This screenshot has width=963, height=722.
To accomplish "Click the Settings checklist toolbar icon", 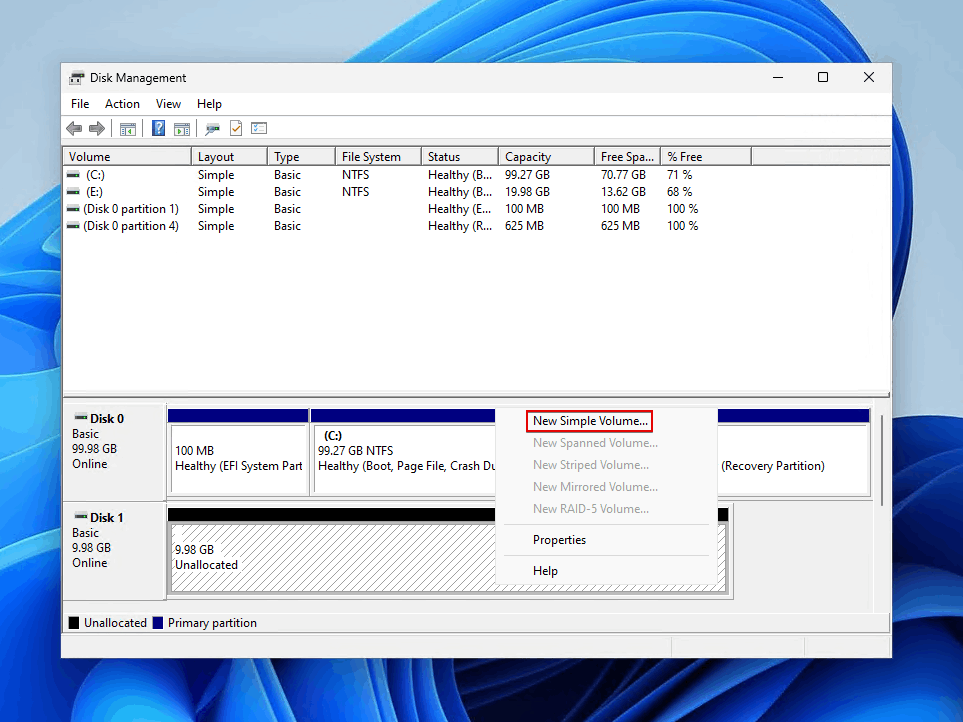I will click(x=259, y=129).
